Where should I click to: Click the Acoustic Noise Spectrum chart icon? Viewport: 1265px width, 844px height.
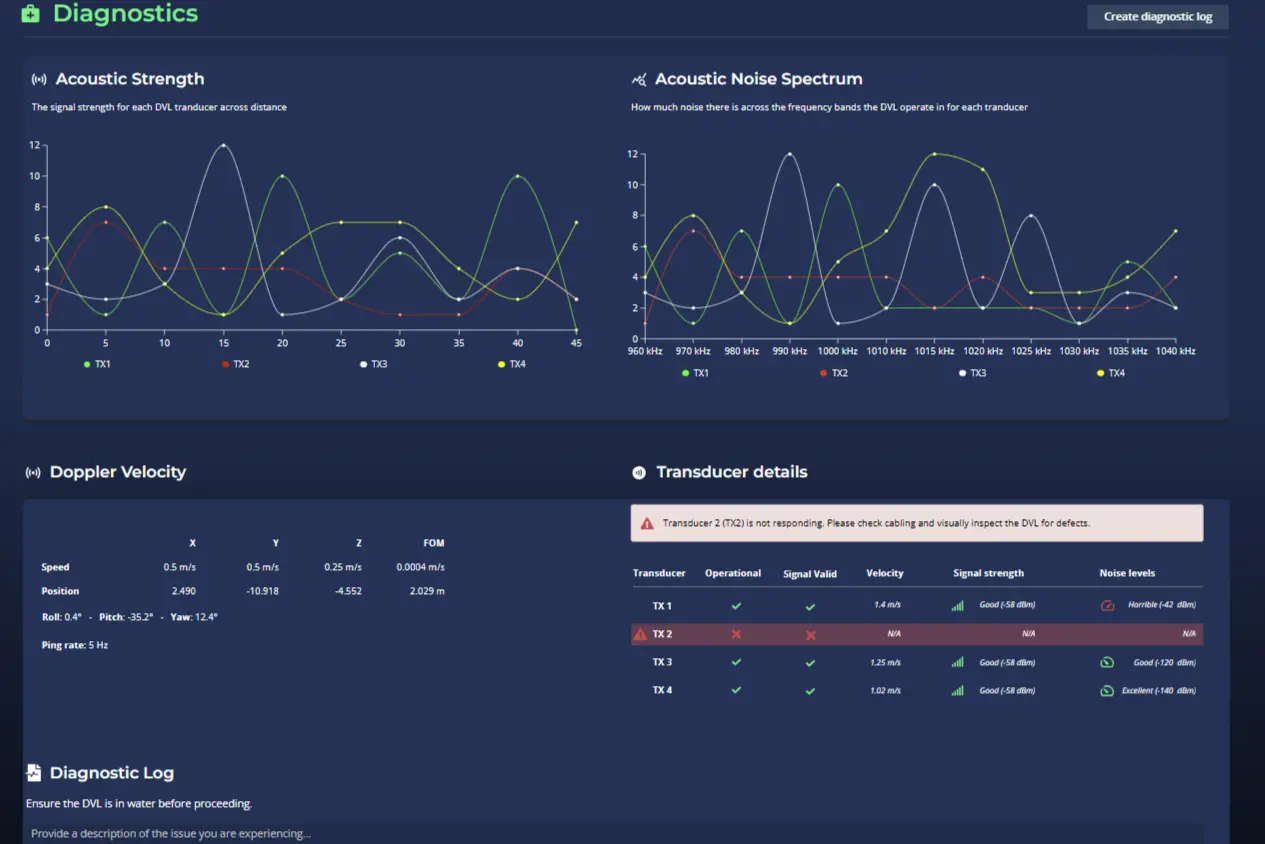click(x=639, y=80)
